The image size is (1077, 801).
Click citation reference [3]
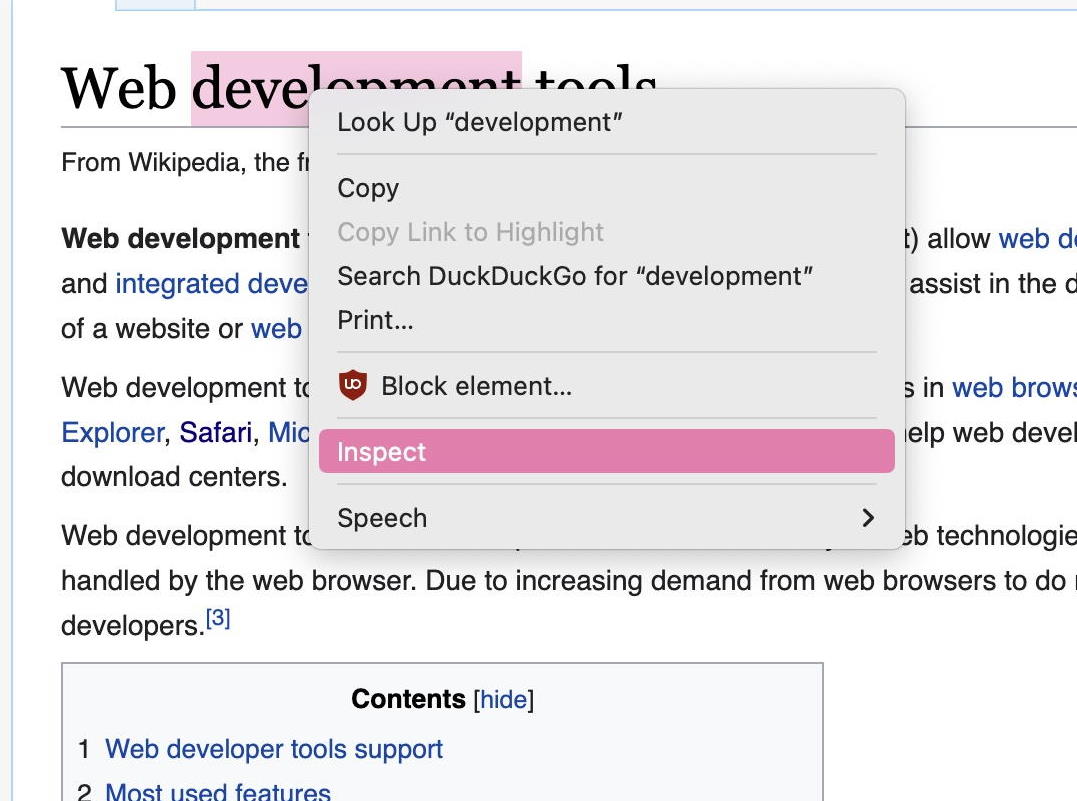pos(218,618)
